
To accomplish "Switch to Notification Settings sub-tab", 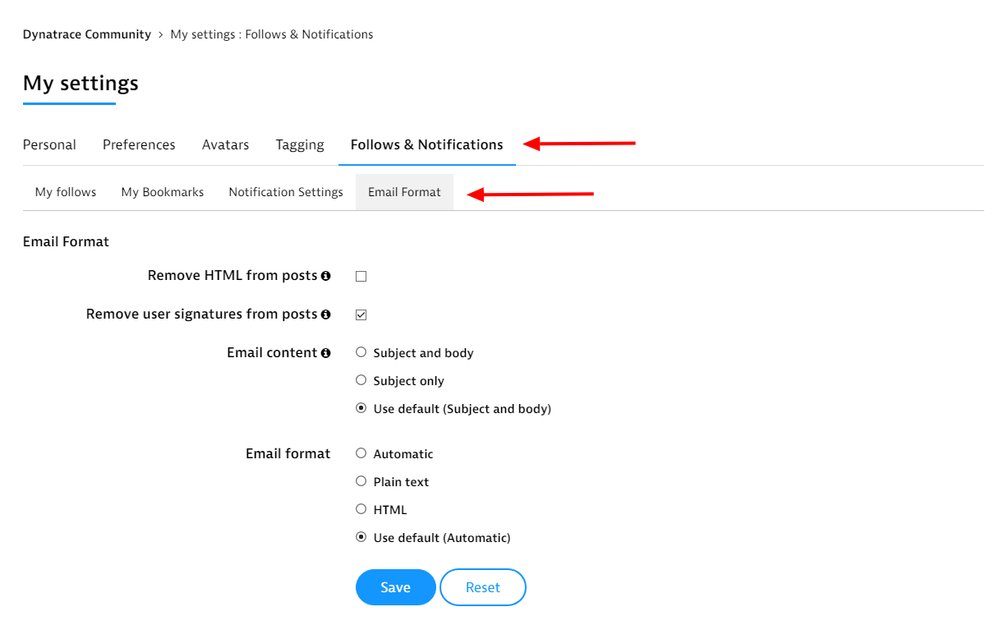I will (x=286, y=192).
